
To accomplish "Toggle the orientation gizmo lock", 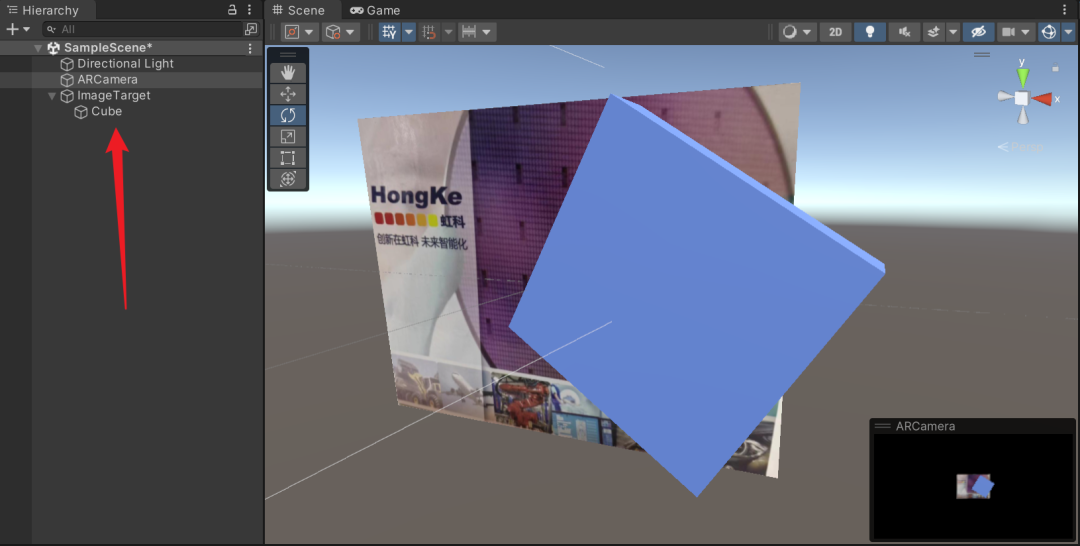I will click(1055, 68).
